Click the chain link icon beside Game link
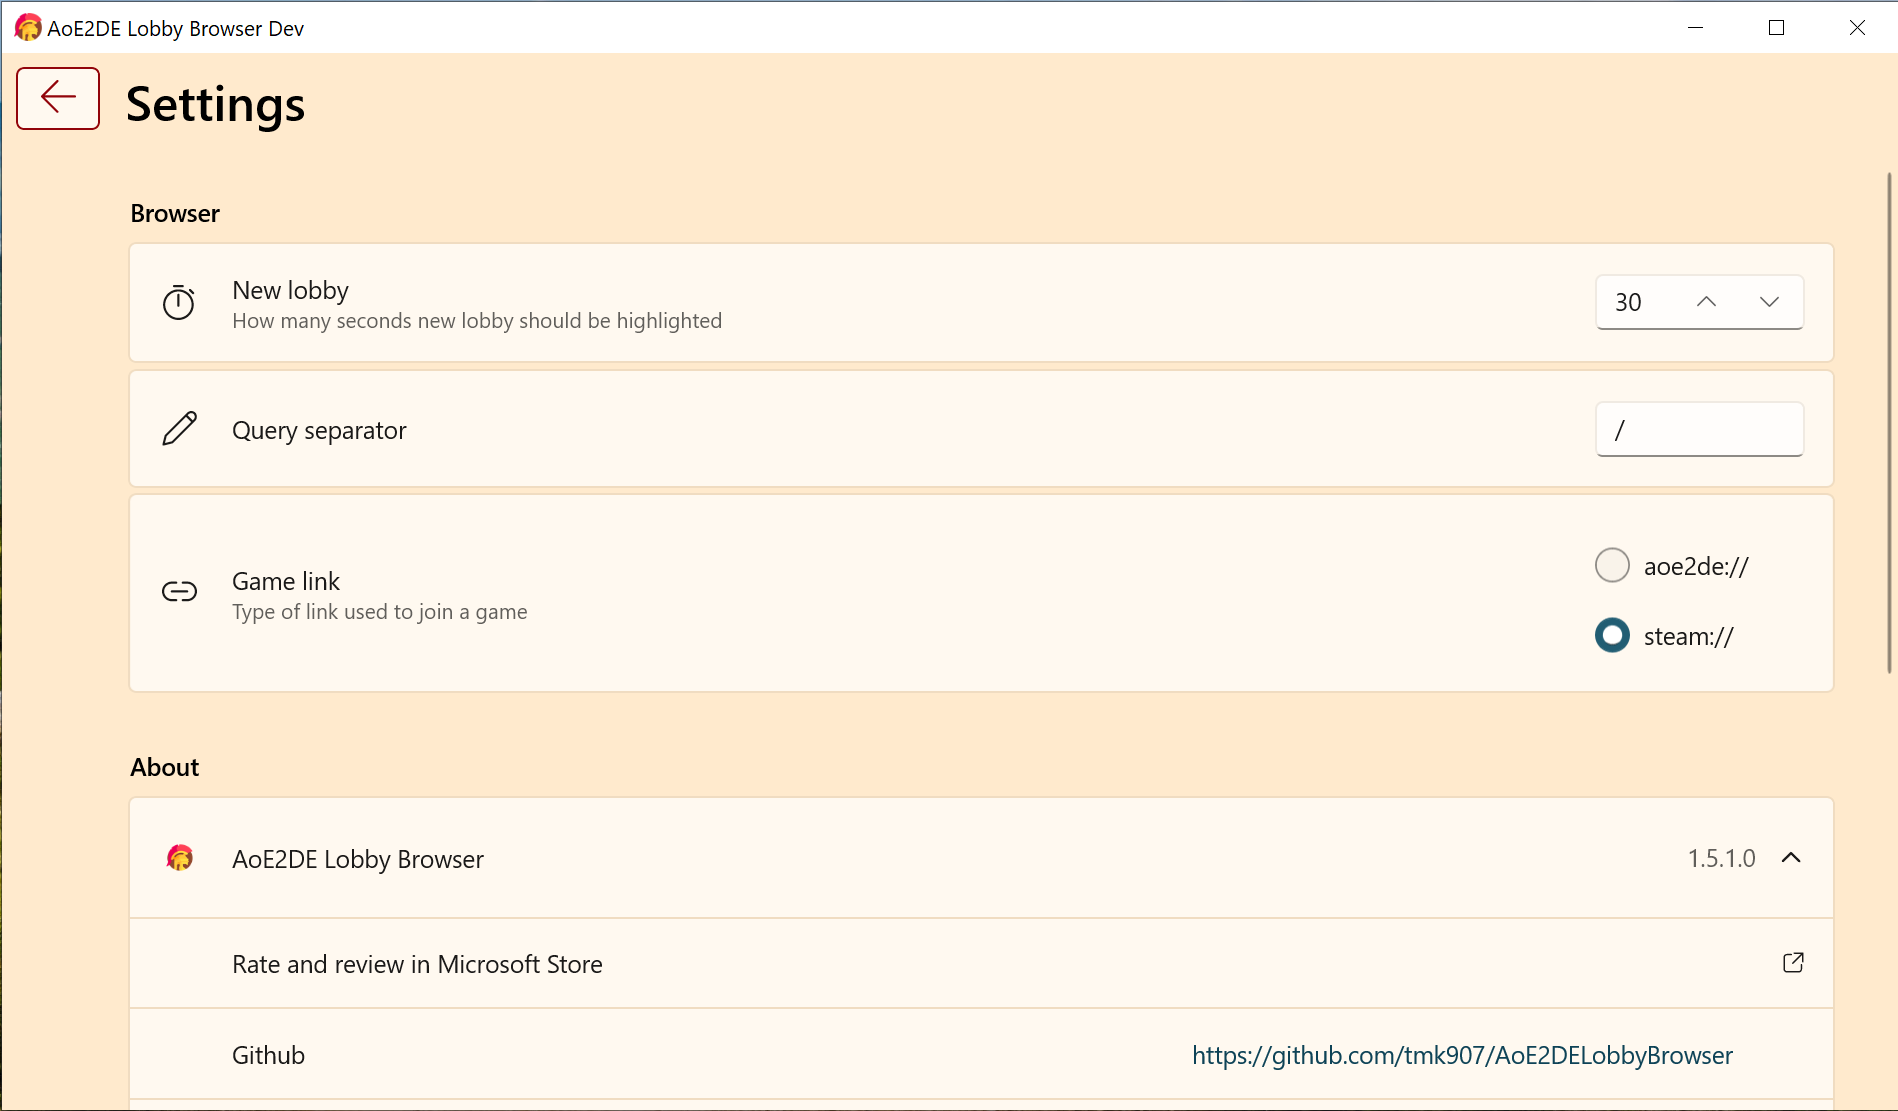This screenshot has width=1898, height=1111. (x=180, y=592)
